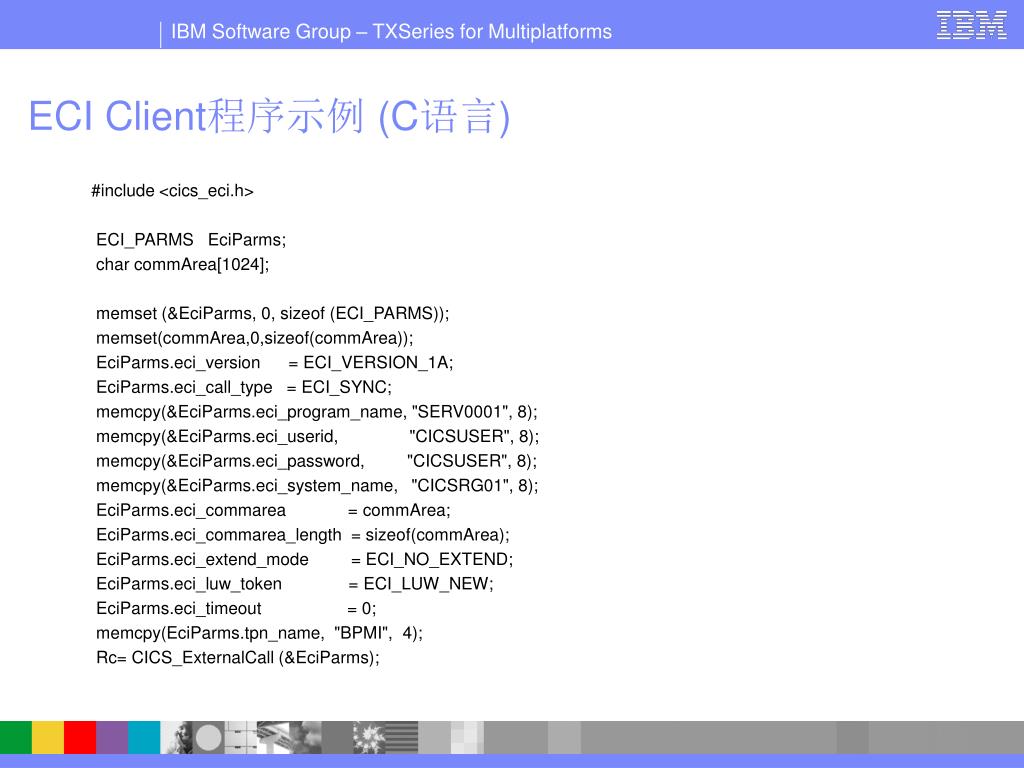
Task: Click the line 'EciParms.eci_timeout = 0;'
Action: point(236,609)
